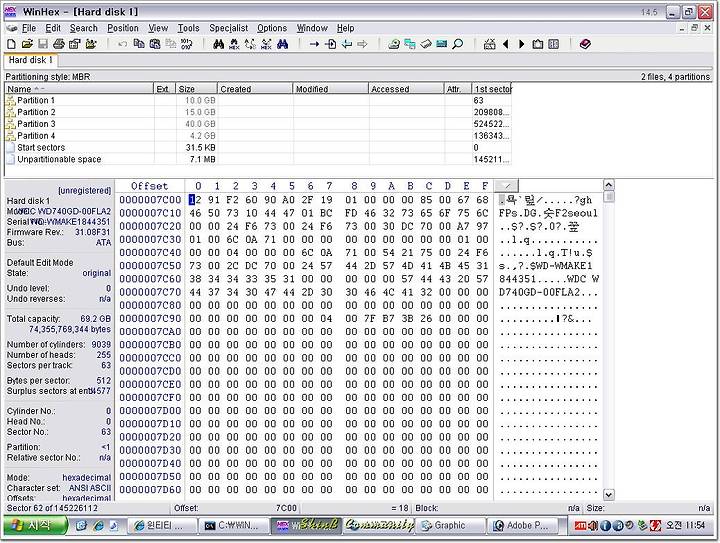Click the magnifier analysis icon

click(457, 44)
